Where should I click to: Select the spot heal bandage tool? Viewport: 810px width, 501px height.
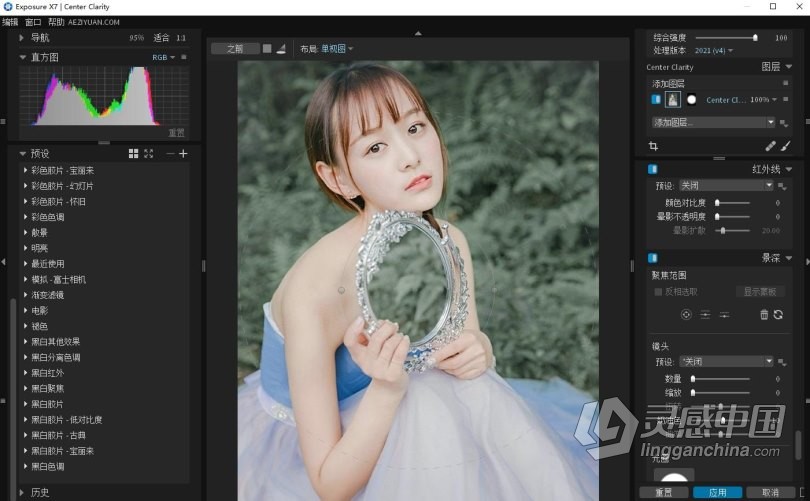pos(770,146)
